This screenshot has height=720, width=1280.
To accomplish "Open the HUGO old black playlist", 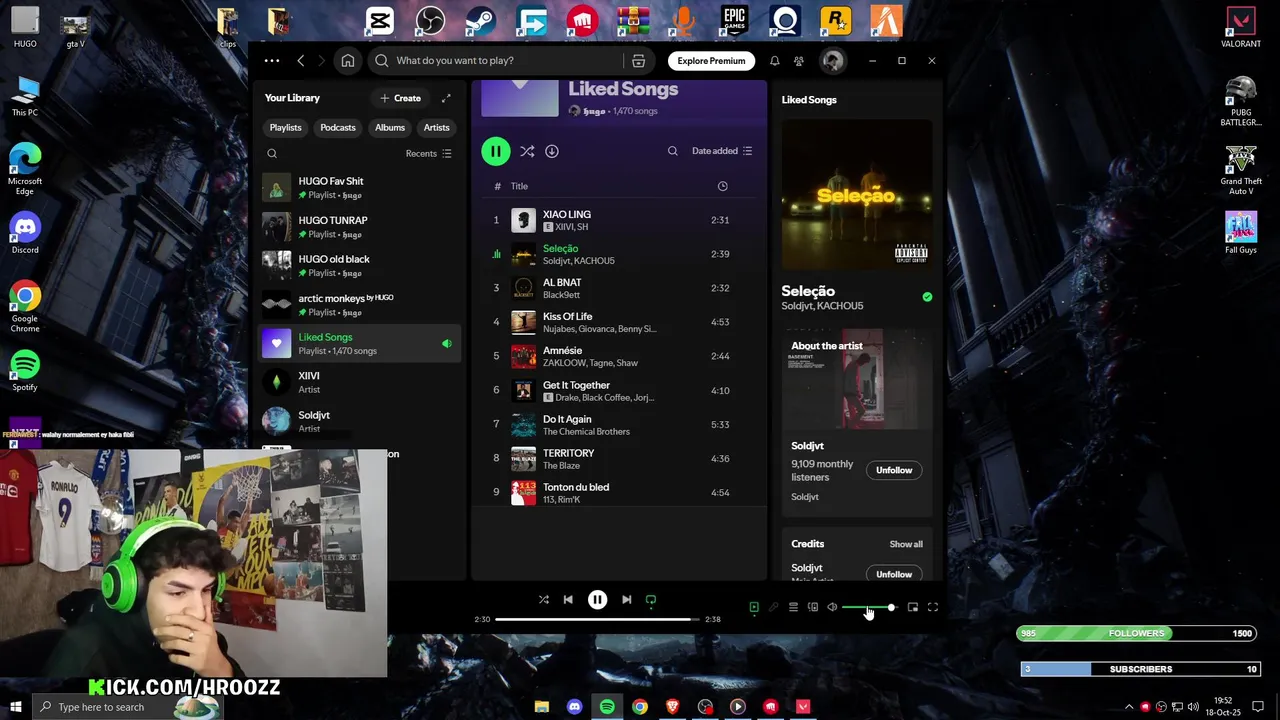I will pyautogui.click(x=360, y=265).
